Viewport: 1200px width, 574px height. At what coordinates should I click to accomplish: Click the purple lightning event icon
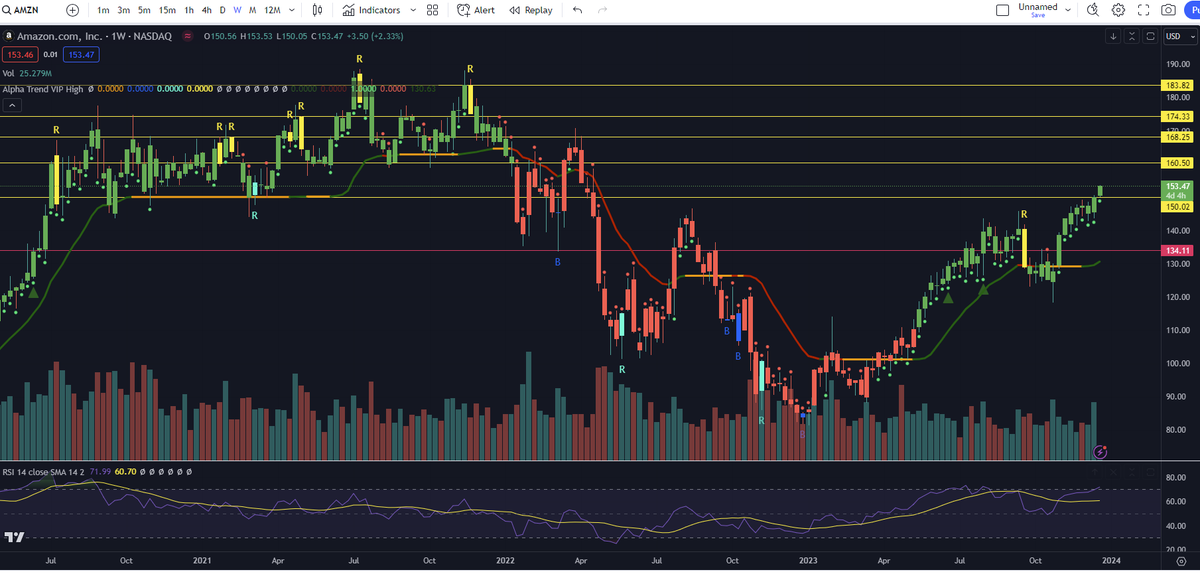[x=1101, y=451]
